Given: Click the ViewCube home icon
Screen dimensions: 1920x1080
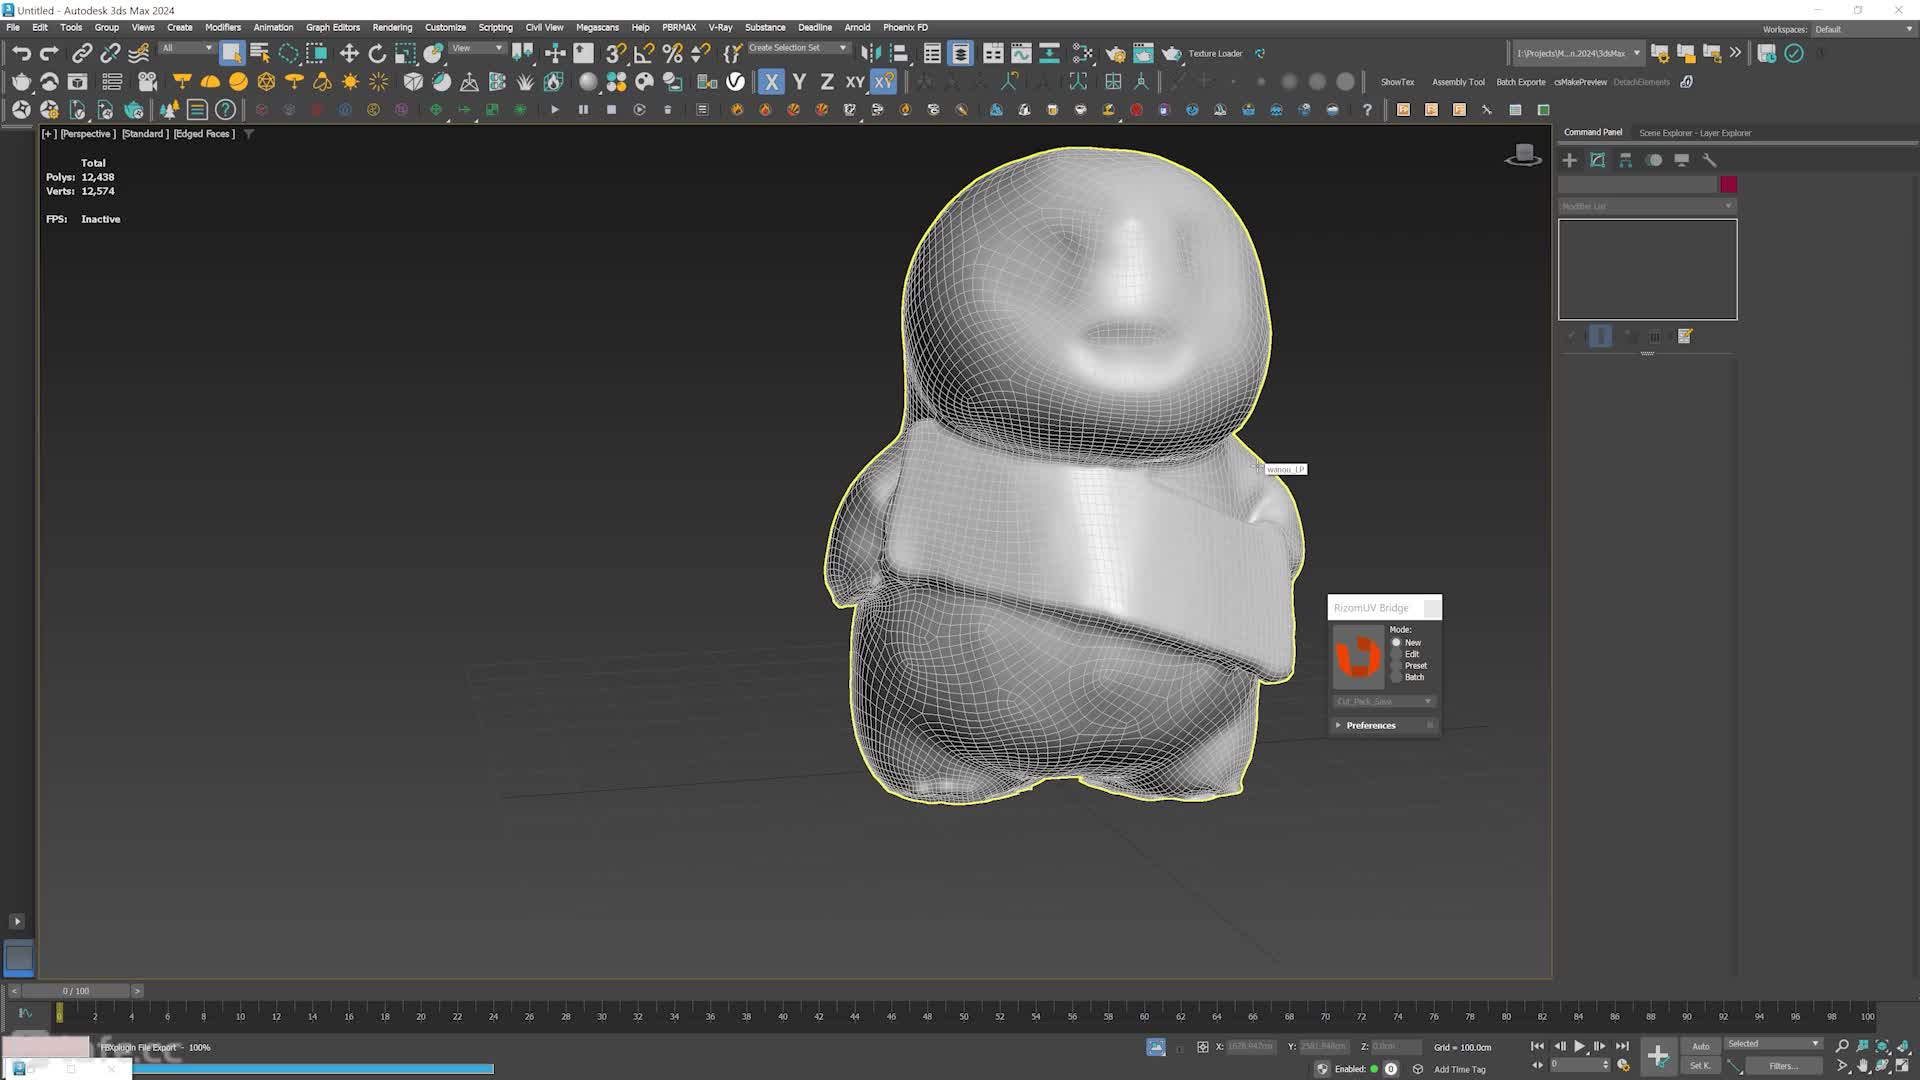Looking at the screenshot, I should pyautogui.click(x=1523, y=154).
